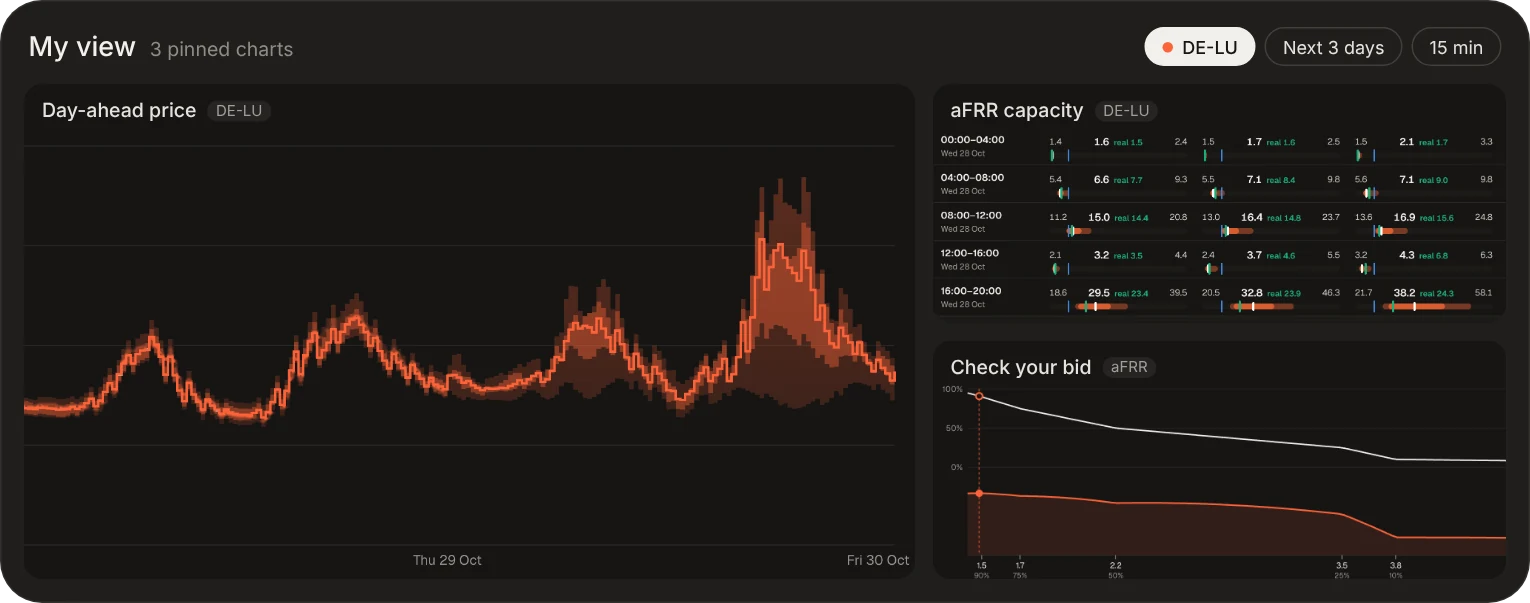Click the 18.6 lower bound value

coord(1058,293)
